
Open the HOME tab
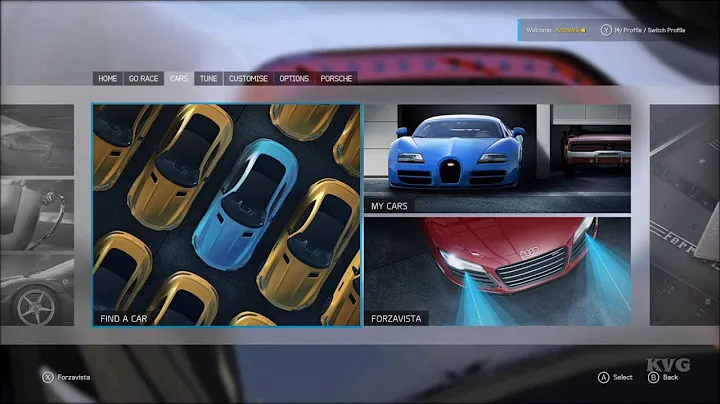point(108,78)
